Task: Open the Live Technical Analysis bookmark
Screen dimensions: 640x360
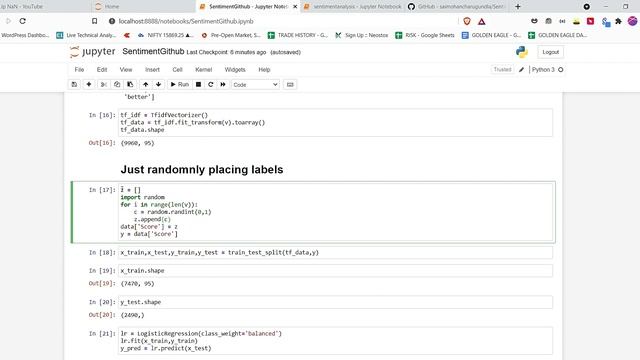Action: [86, 36]
